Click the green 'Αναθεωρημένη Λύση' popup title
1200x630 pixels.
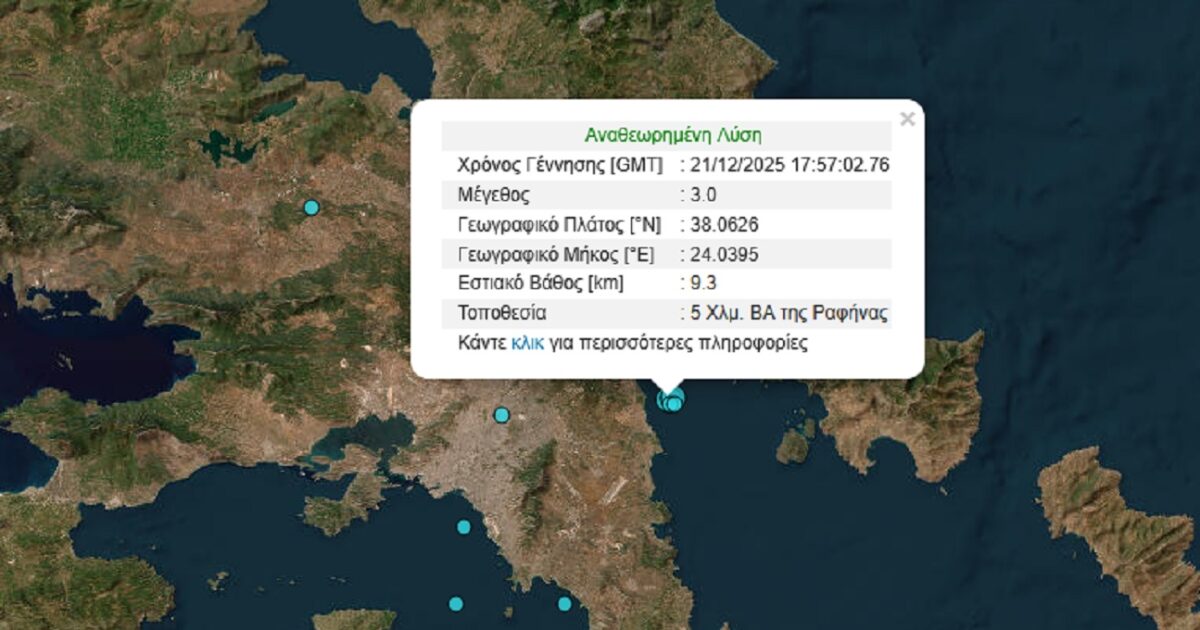[666, 136]
